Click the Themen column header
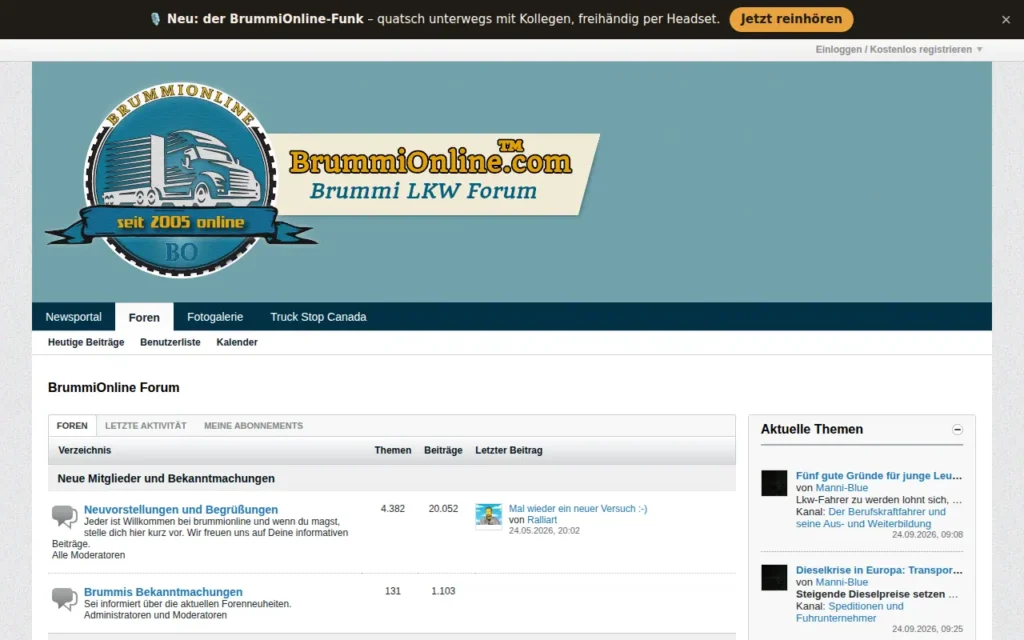 click(x=392, y=451)
